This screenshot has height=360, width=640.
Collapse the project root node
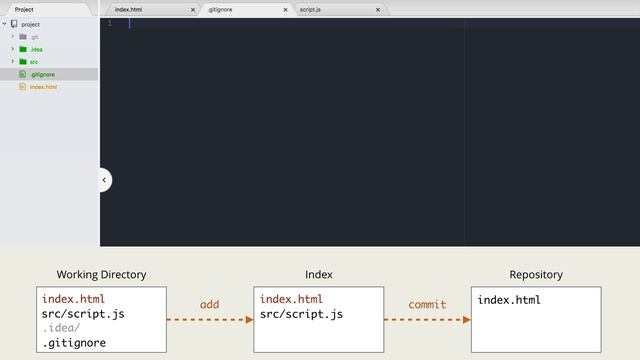4,24
